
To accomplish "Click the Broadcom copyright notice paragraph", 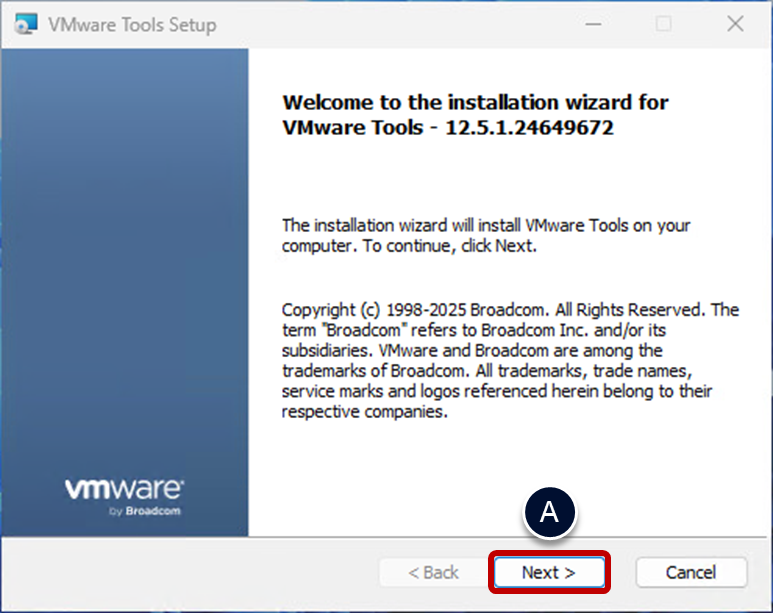I will 510,360.
